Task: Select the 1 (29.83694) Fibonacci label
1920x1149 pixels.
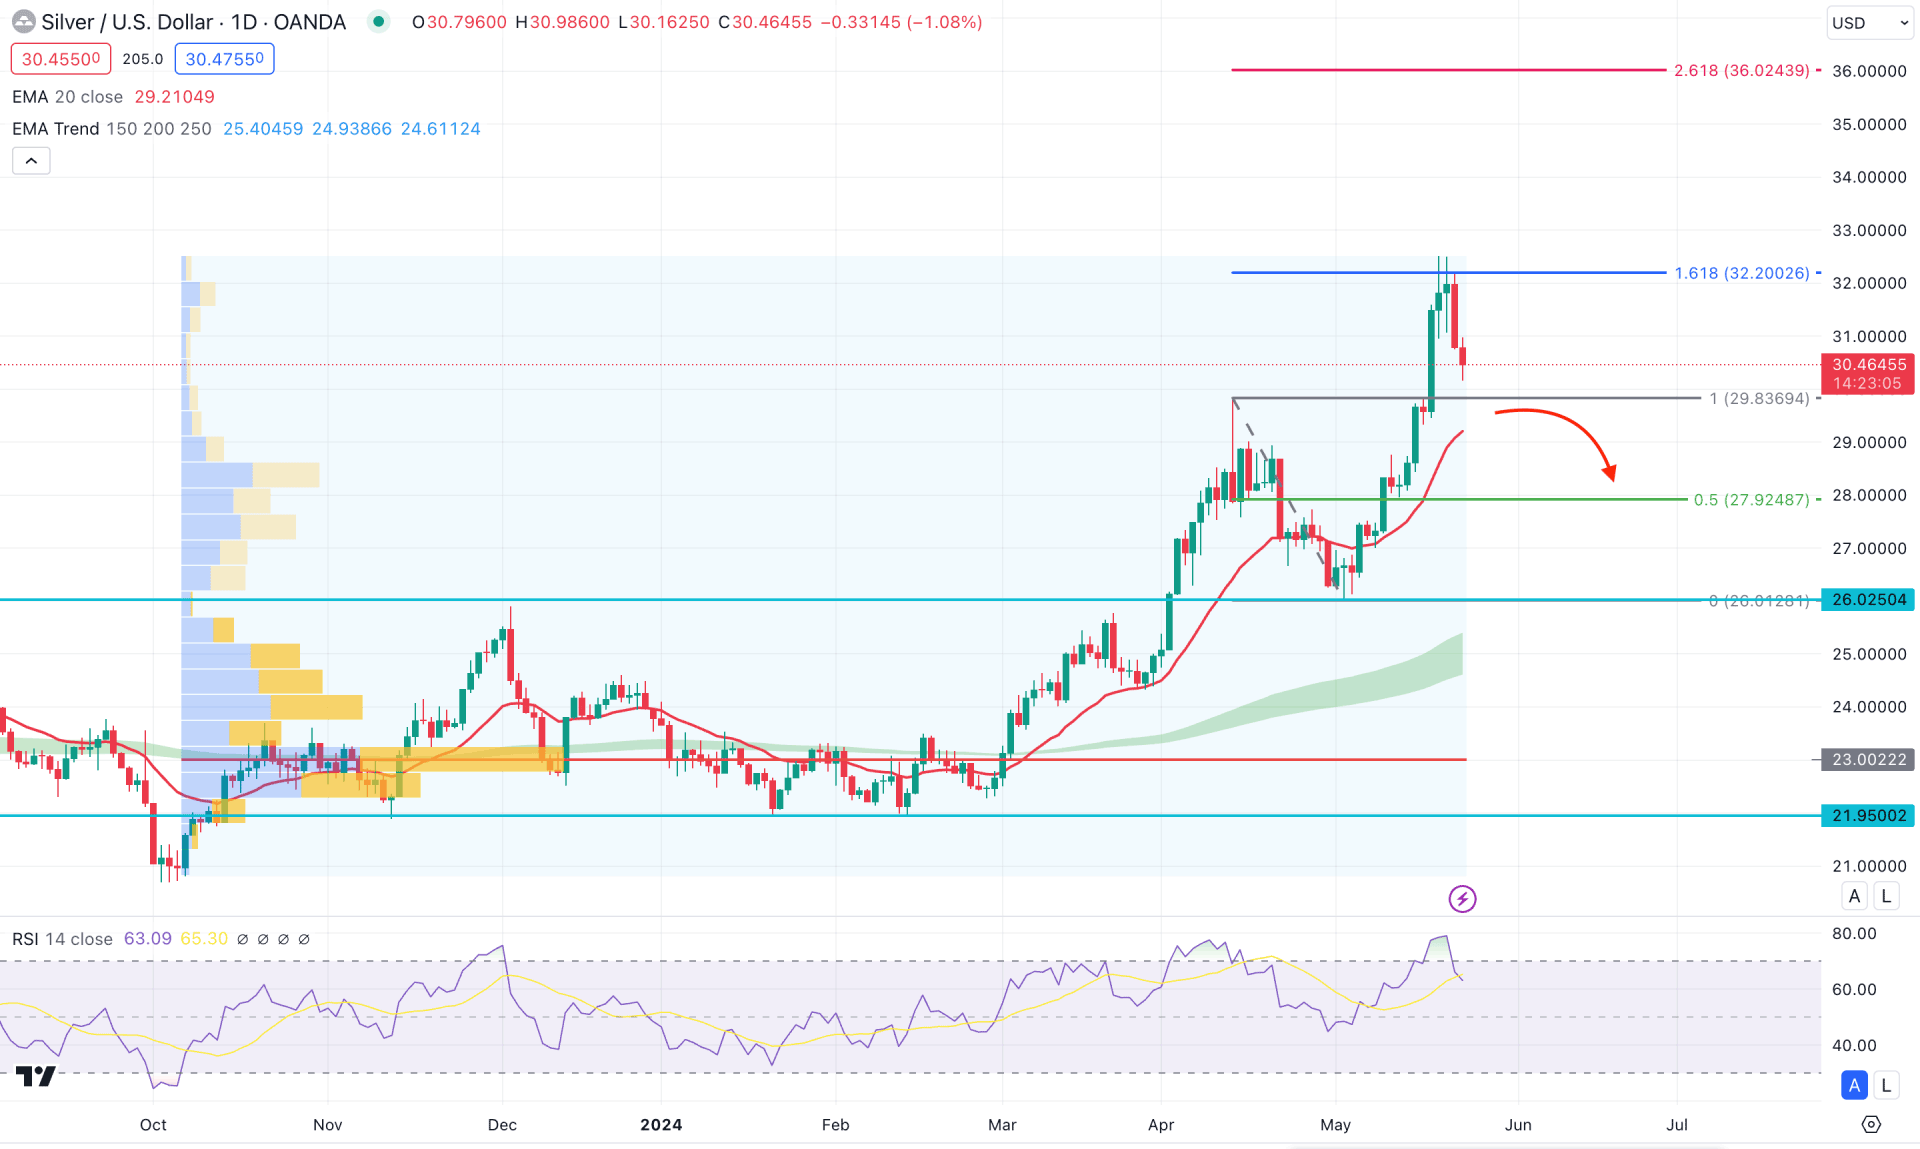Action: [x=1758, y=399]
